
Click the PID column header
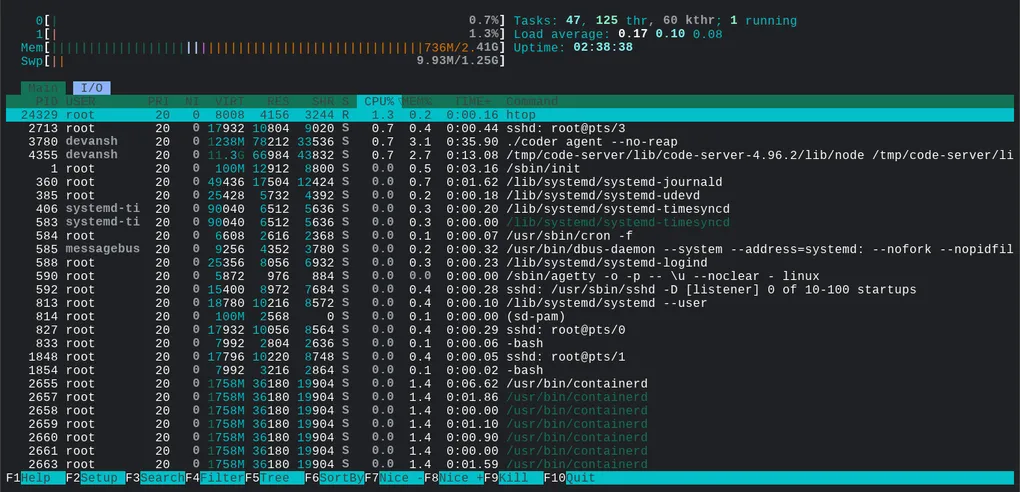point(46,101)
